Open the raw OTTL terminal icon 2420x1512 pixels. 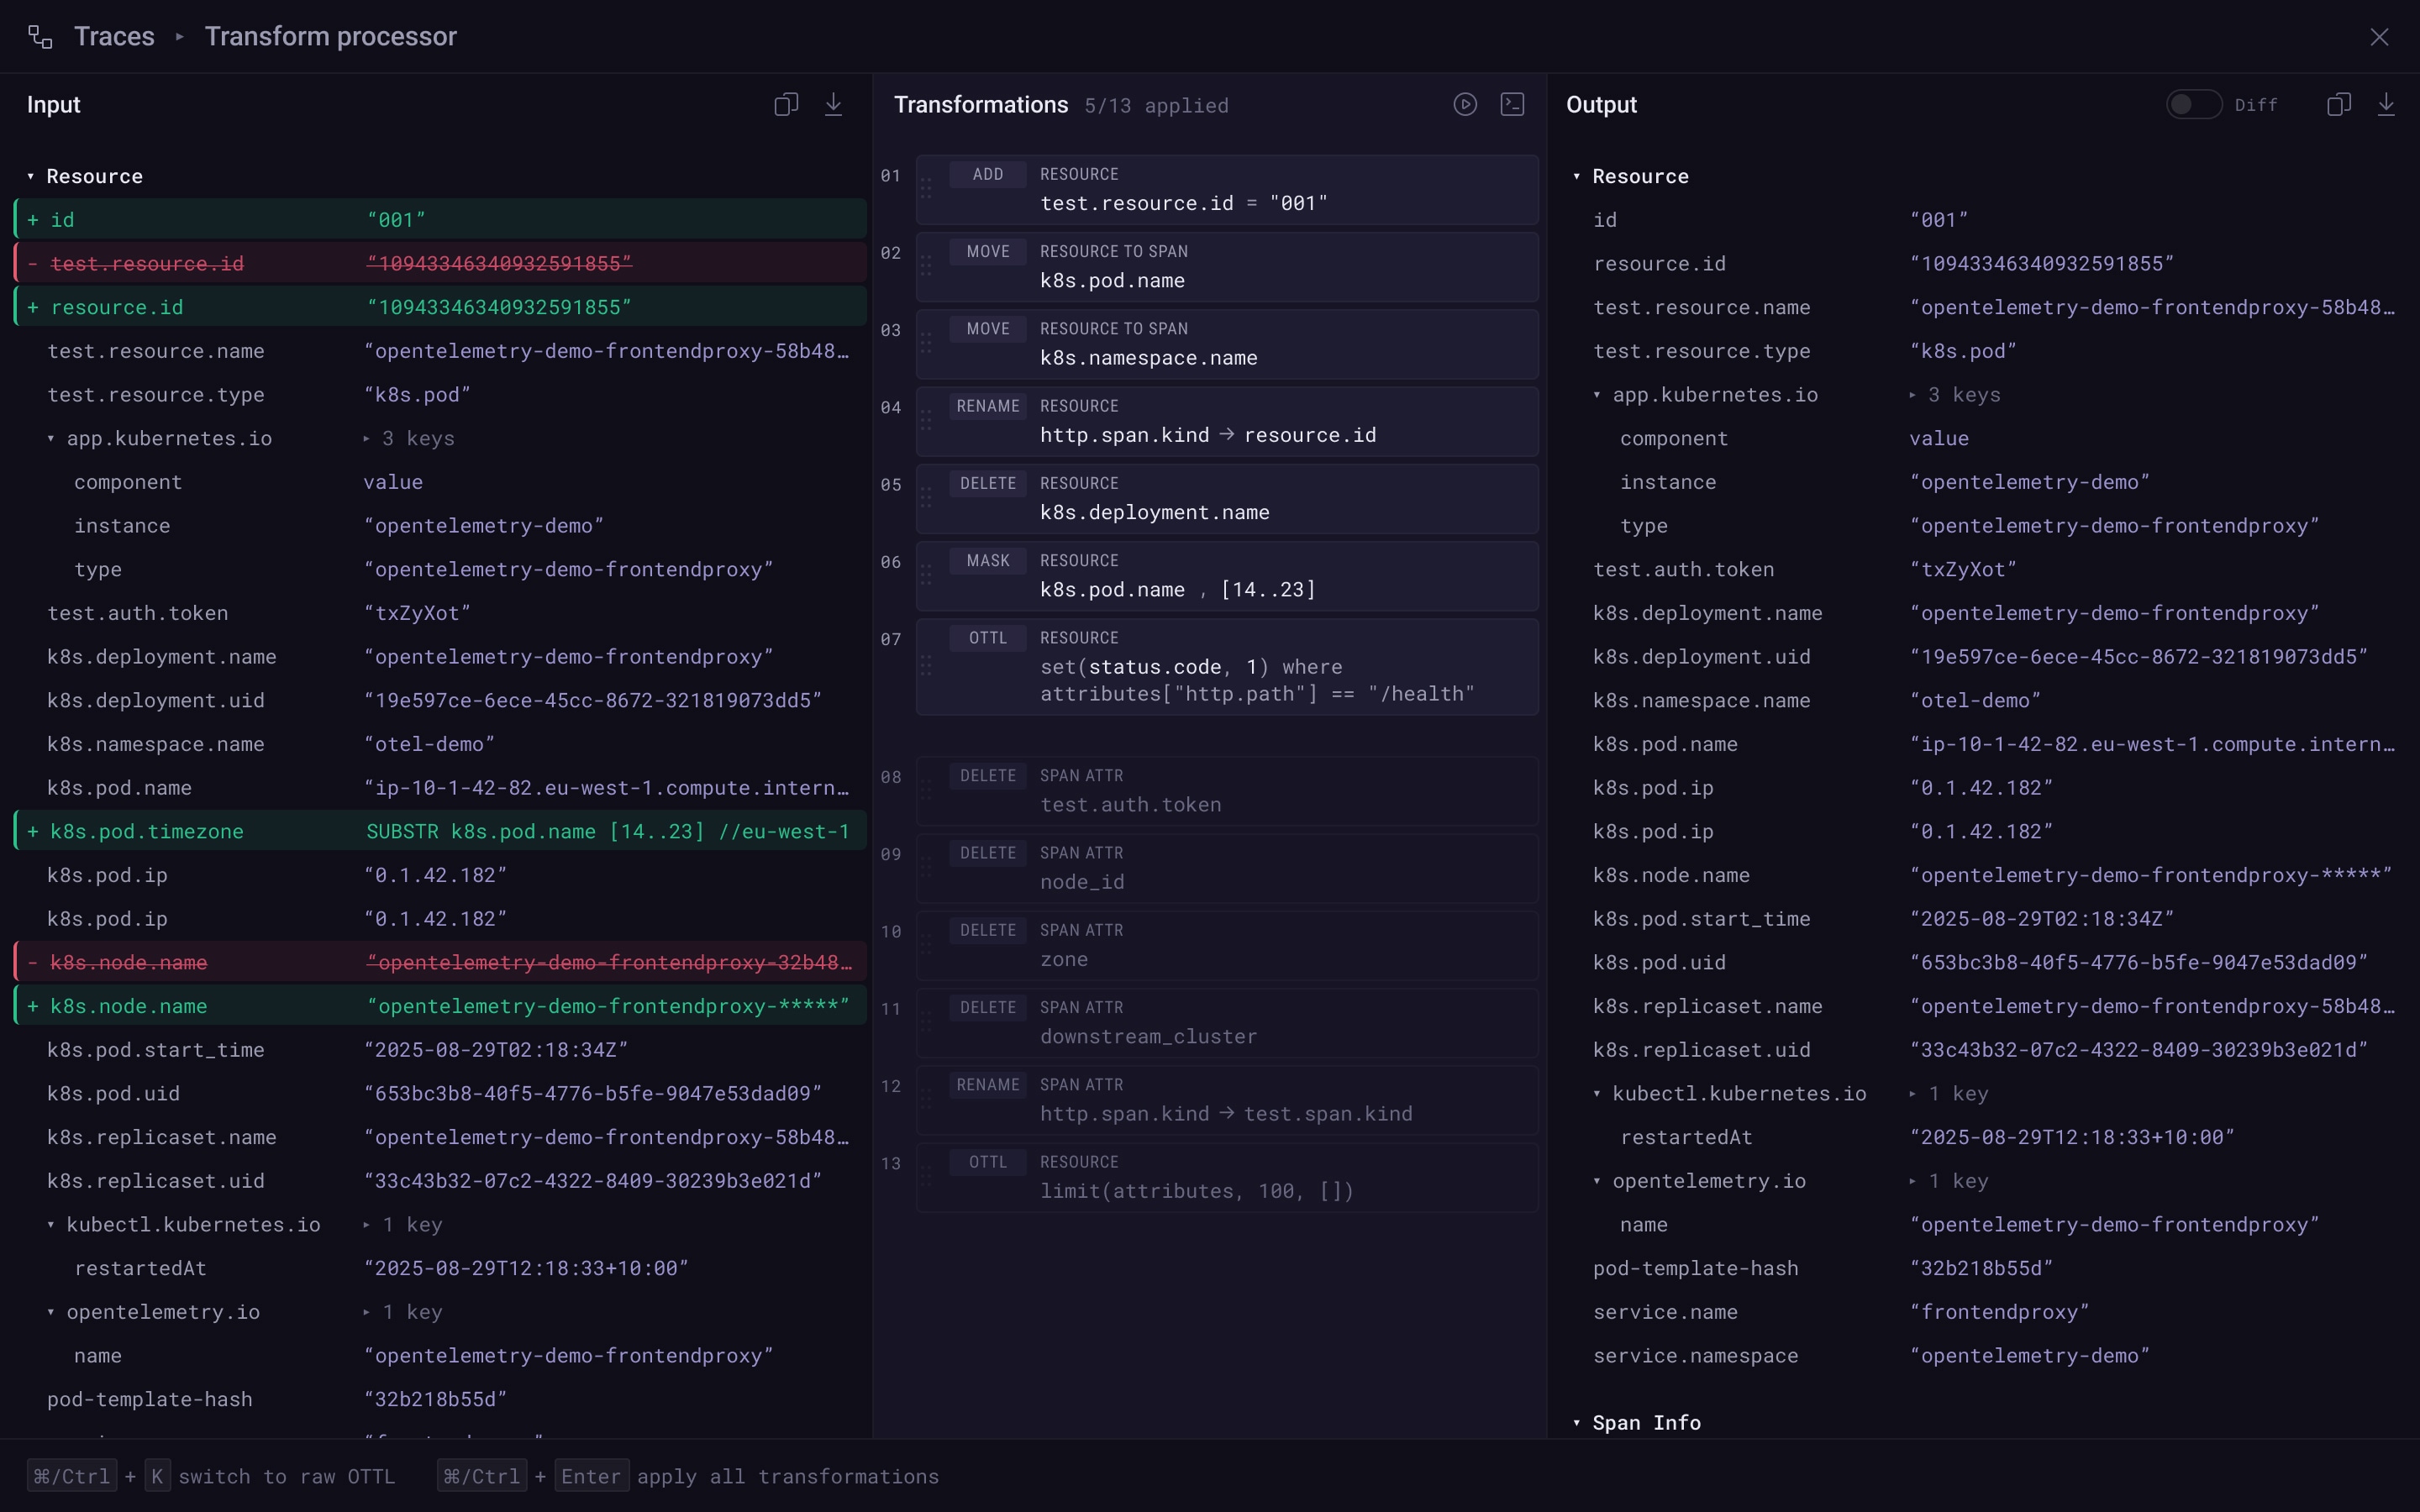click(x=1512, y=105)
